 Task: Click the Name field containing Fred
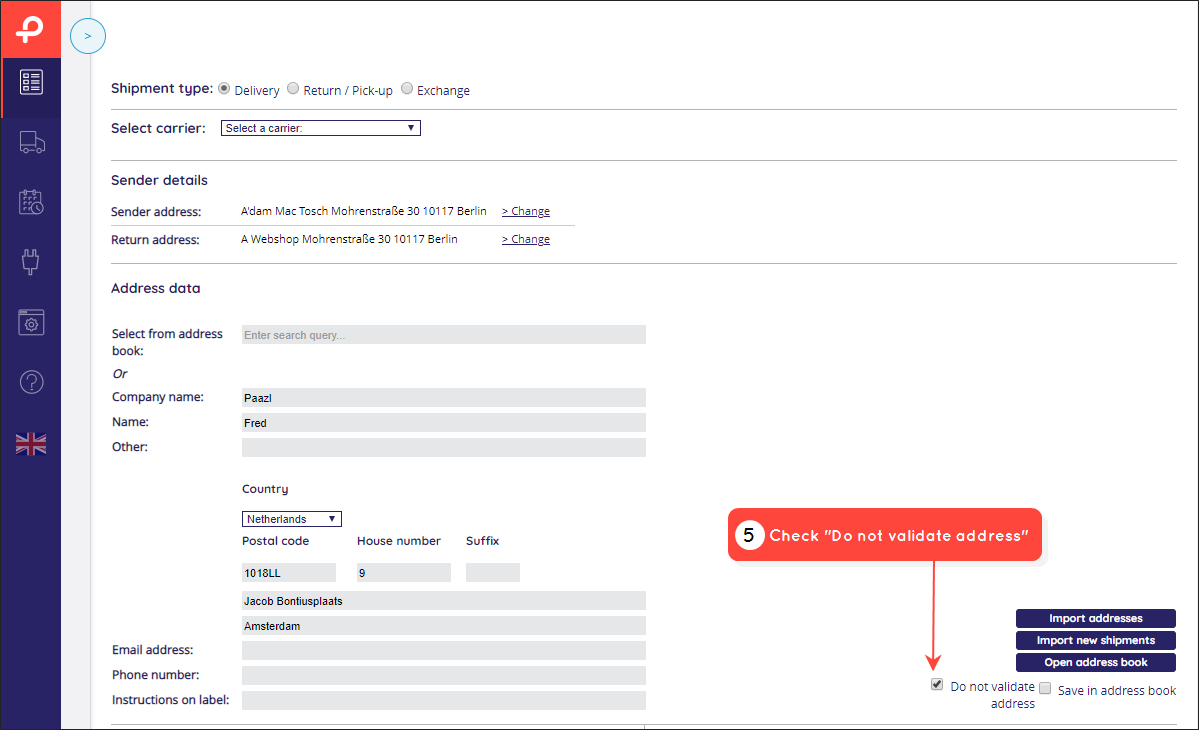(444, 423)
